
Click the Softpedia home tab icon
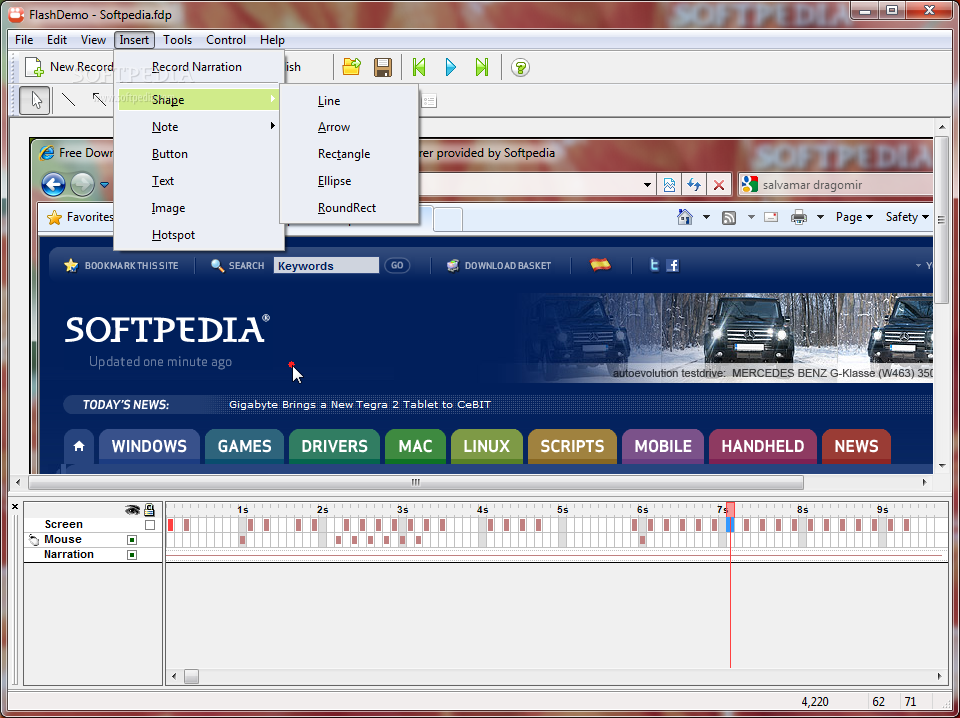[x=79, y=446]
